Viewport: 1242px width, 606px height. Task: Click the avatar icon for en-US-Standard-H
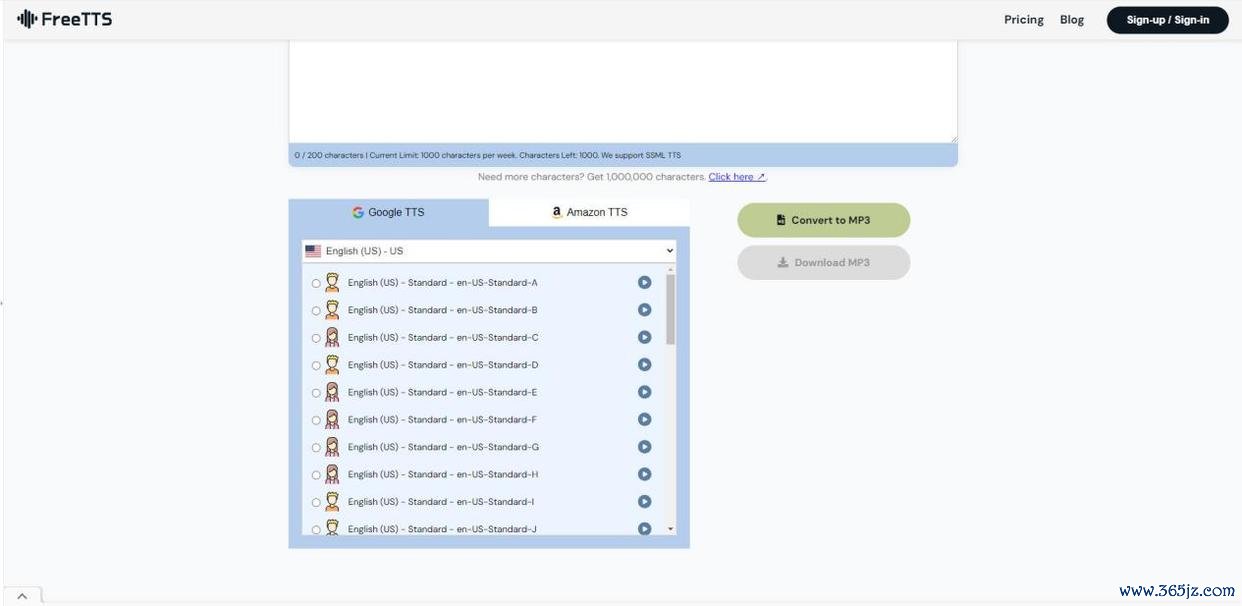[x=332, y=474]
